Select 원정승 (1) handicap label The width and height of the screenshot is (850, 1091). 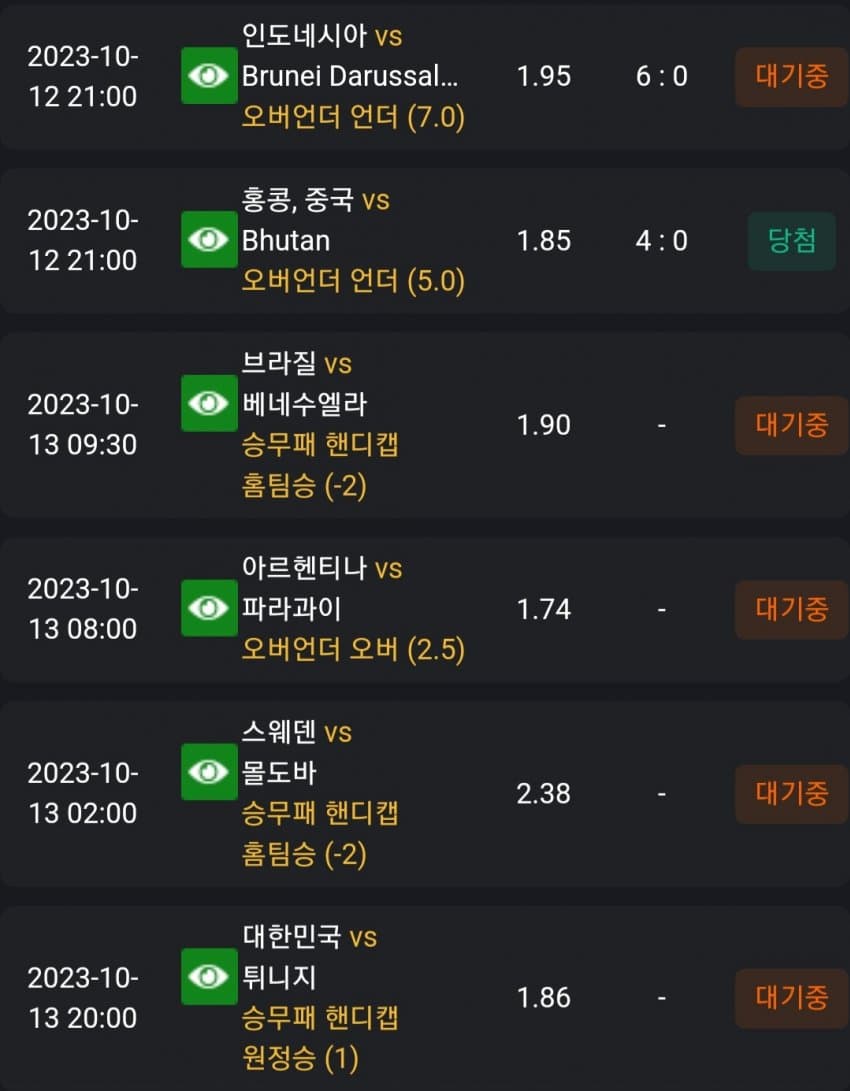point(300,1058)
